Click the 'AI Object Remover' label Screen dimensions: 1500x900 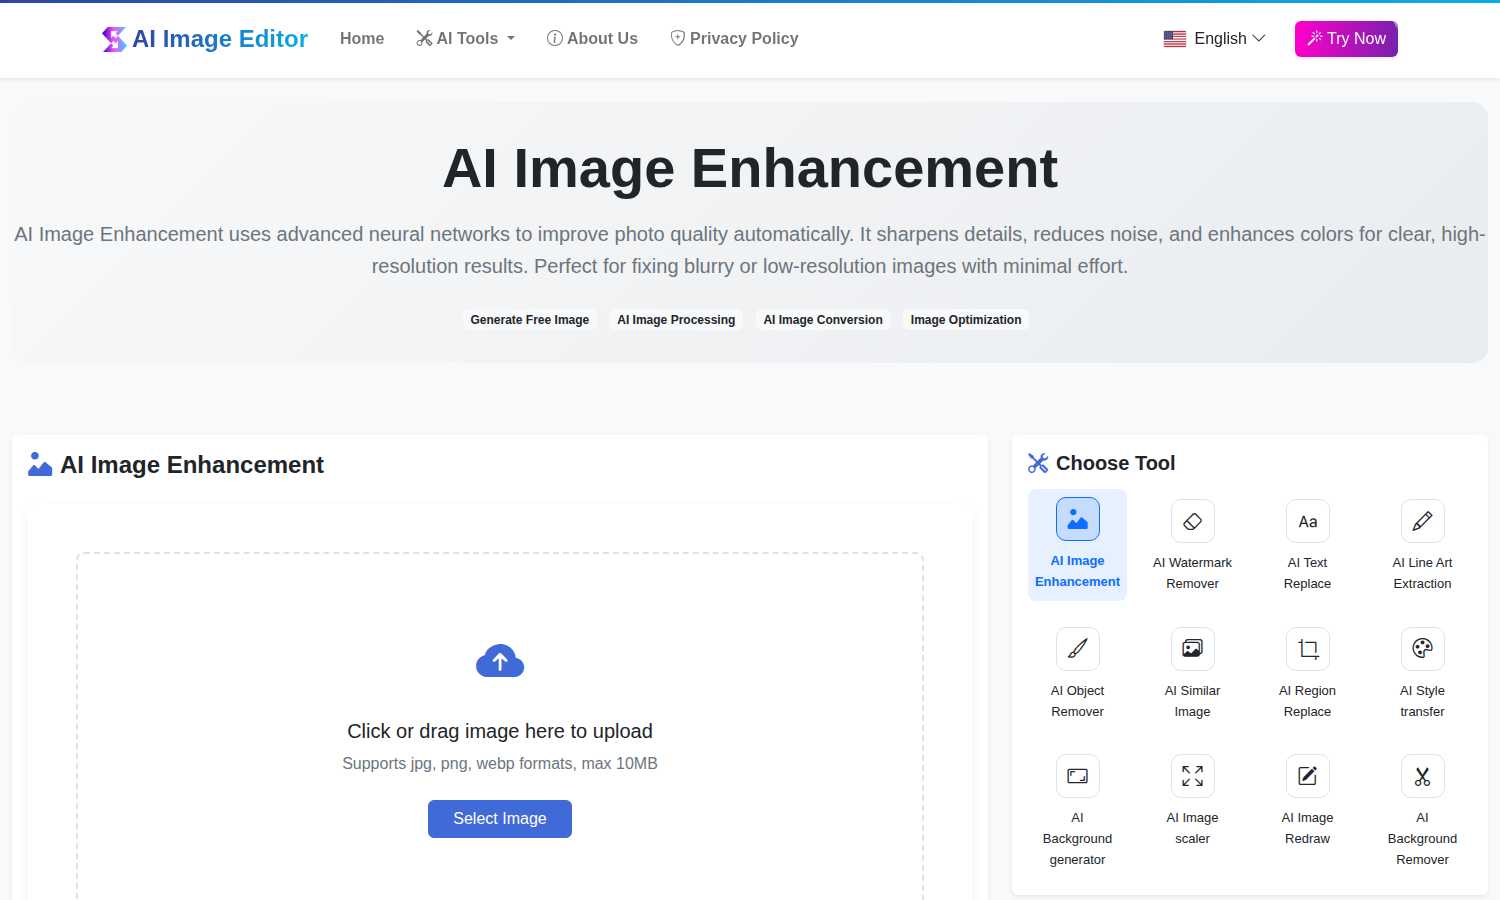pos(1077,701)
